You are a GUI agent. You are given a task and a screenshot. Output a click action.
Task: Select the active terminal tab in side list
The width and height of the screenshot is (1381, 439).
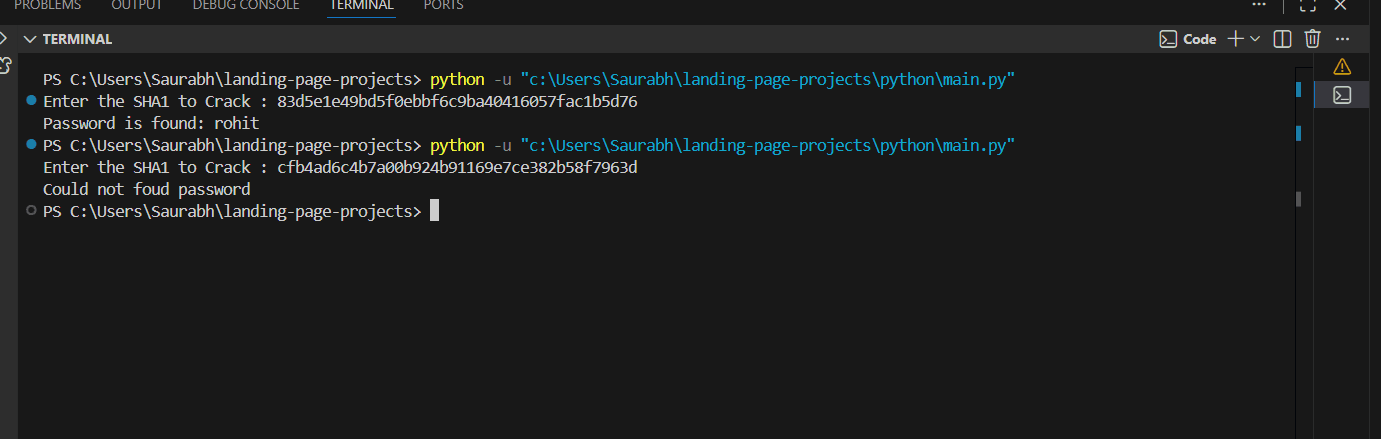click(1342, 95)
